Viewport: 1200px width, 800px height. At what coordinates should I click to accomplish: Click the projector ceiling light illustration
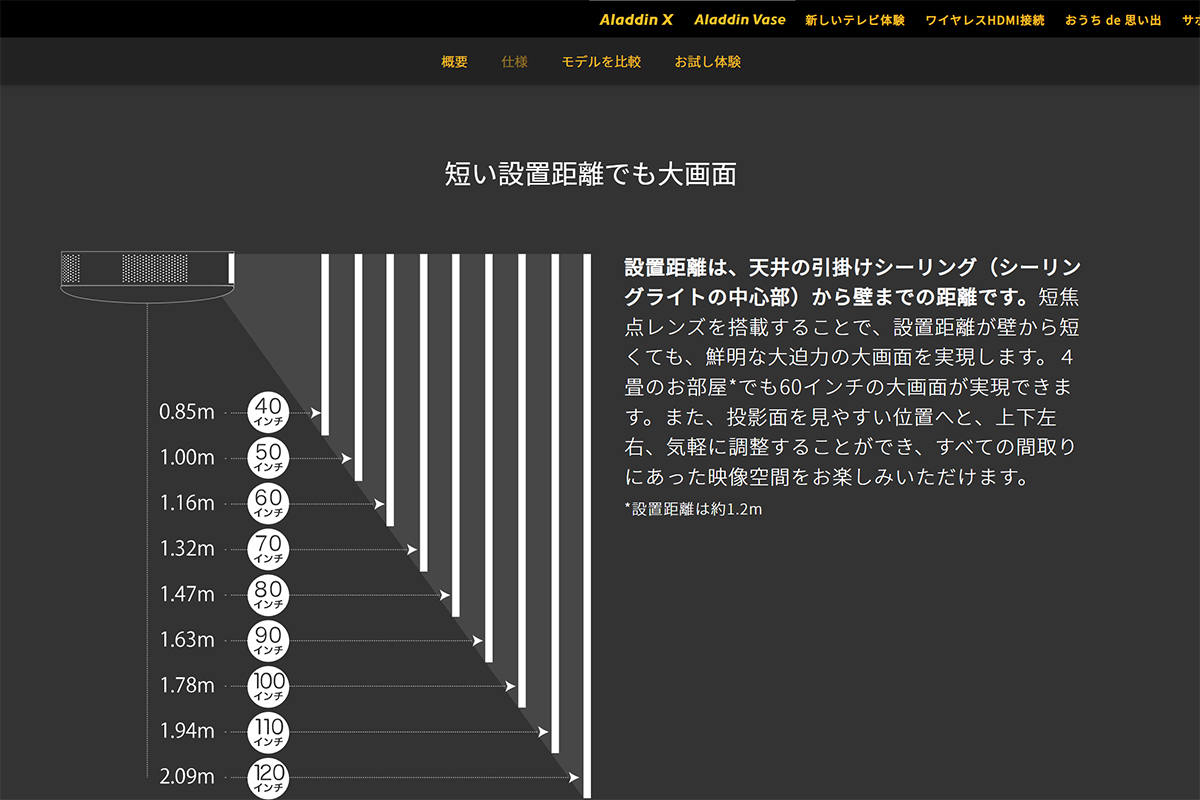click(147, 273)
